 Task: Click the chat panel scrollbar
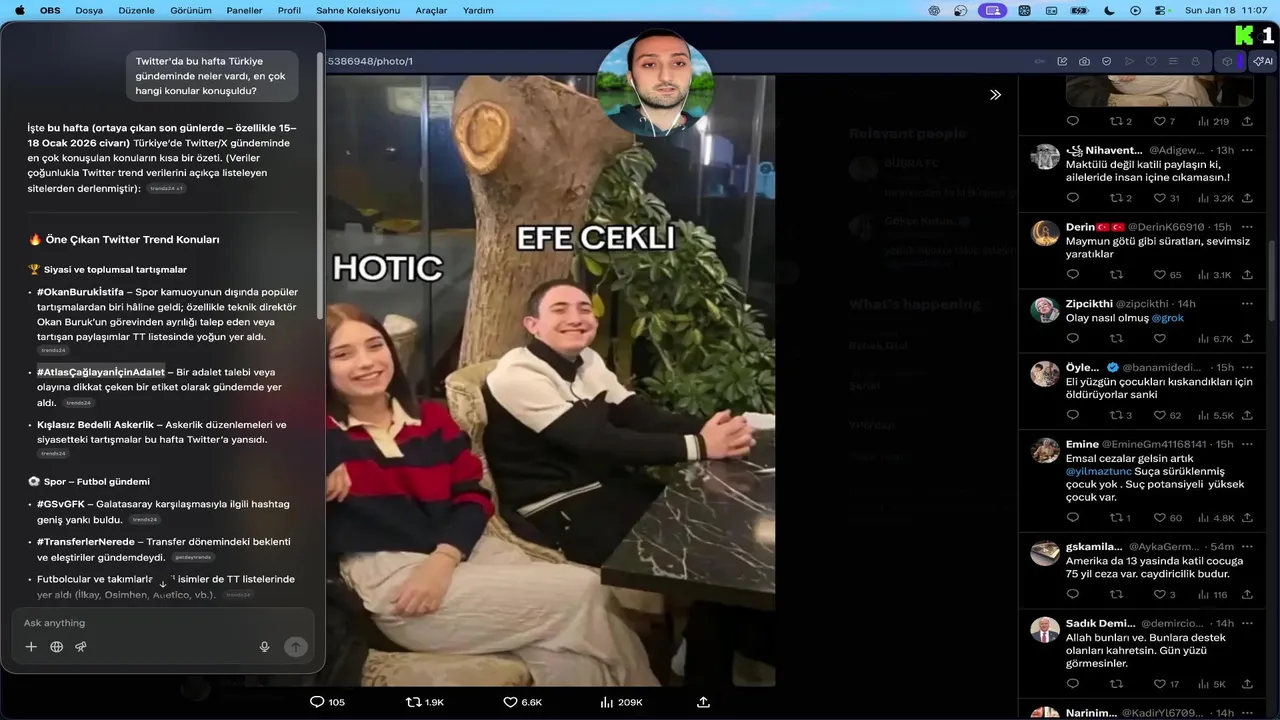(x=320, y=185)
